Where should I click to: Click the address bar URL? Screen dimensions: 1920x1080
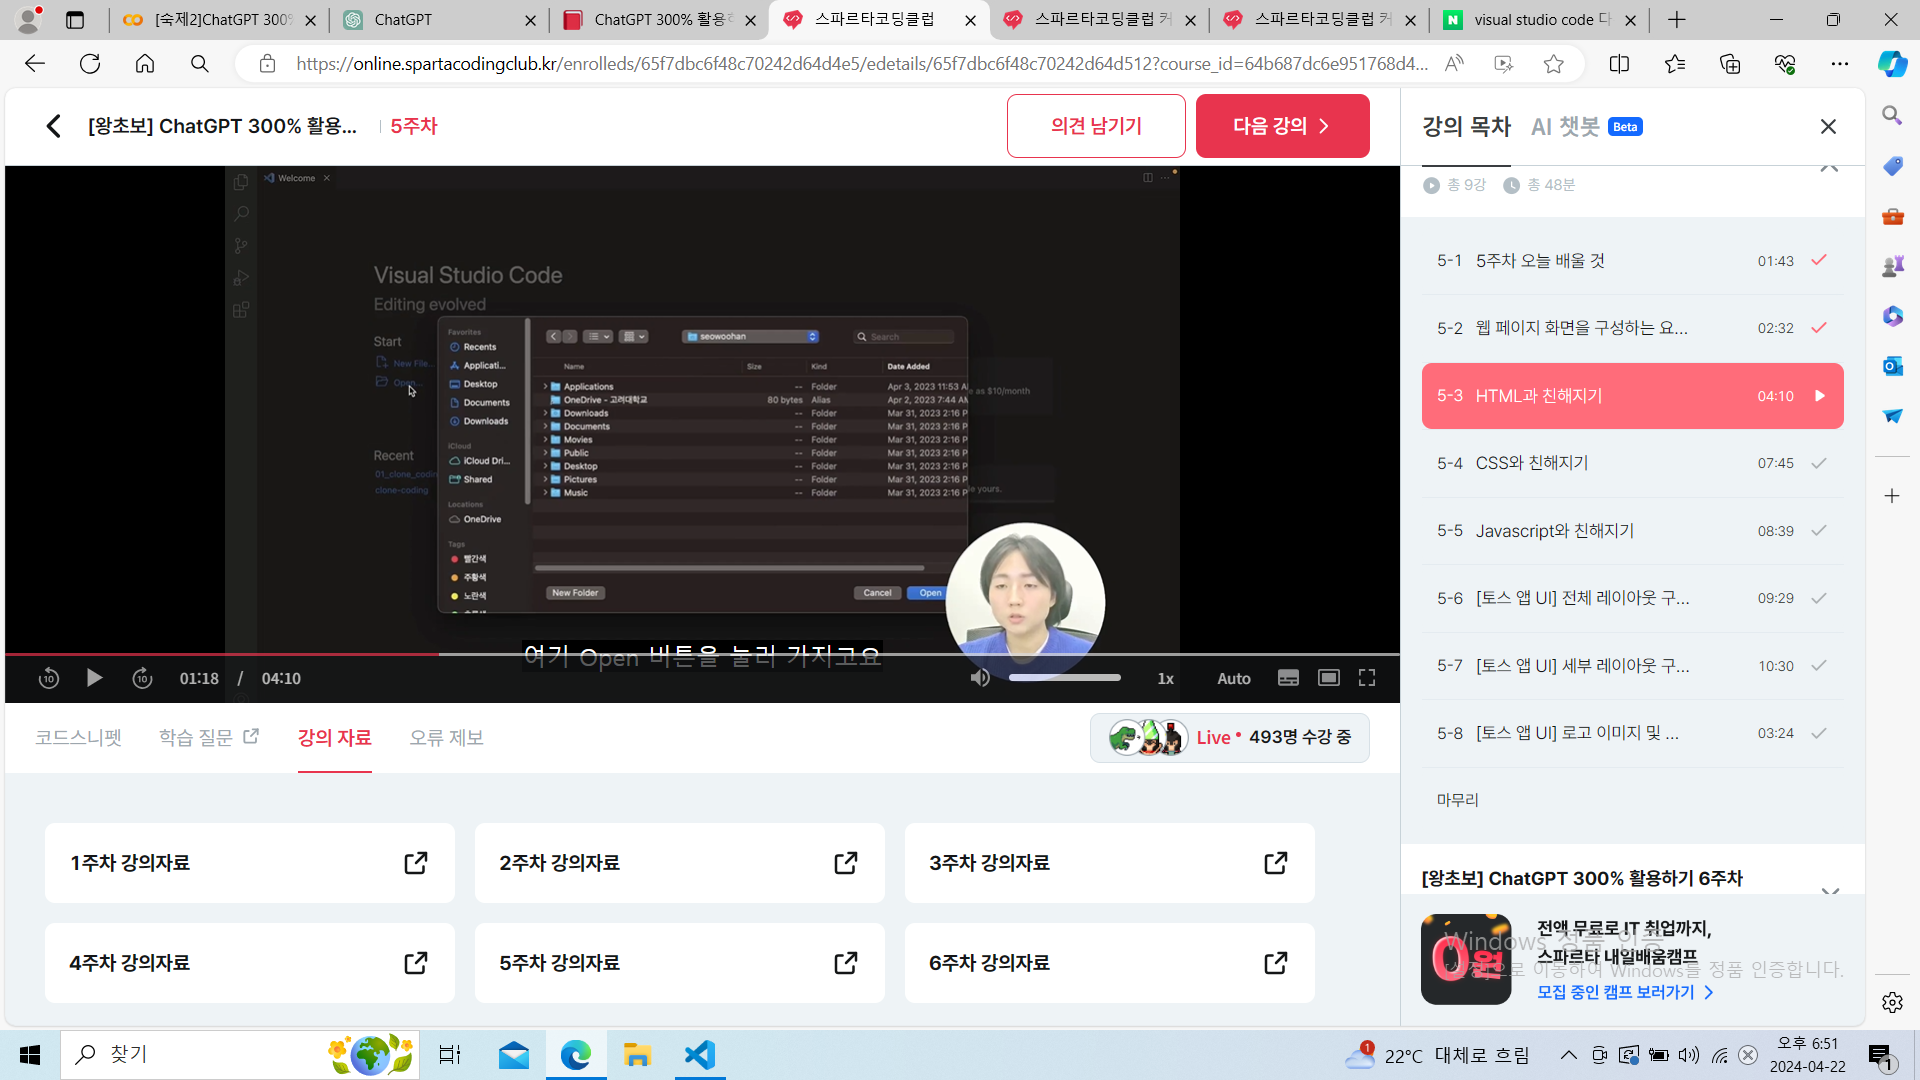point(862,64)
